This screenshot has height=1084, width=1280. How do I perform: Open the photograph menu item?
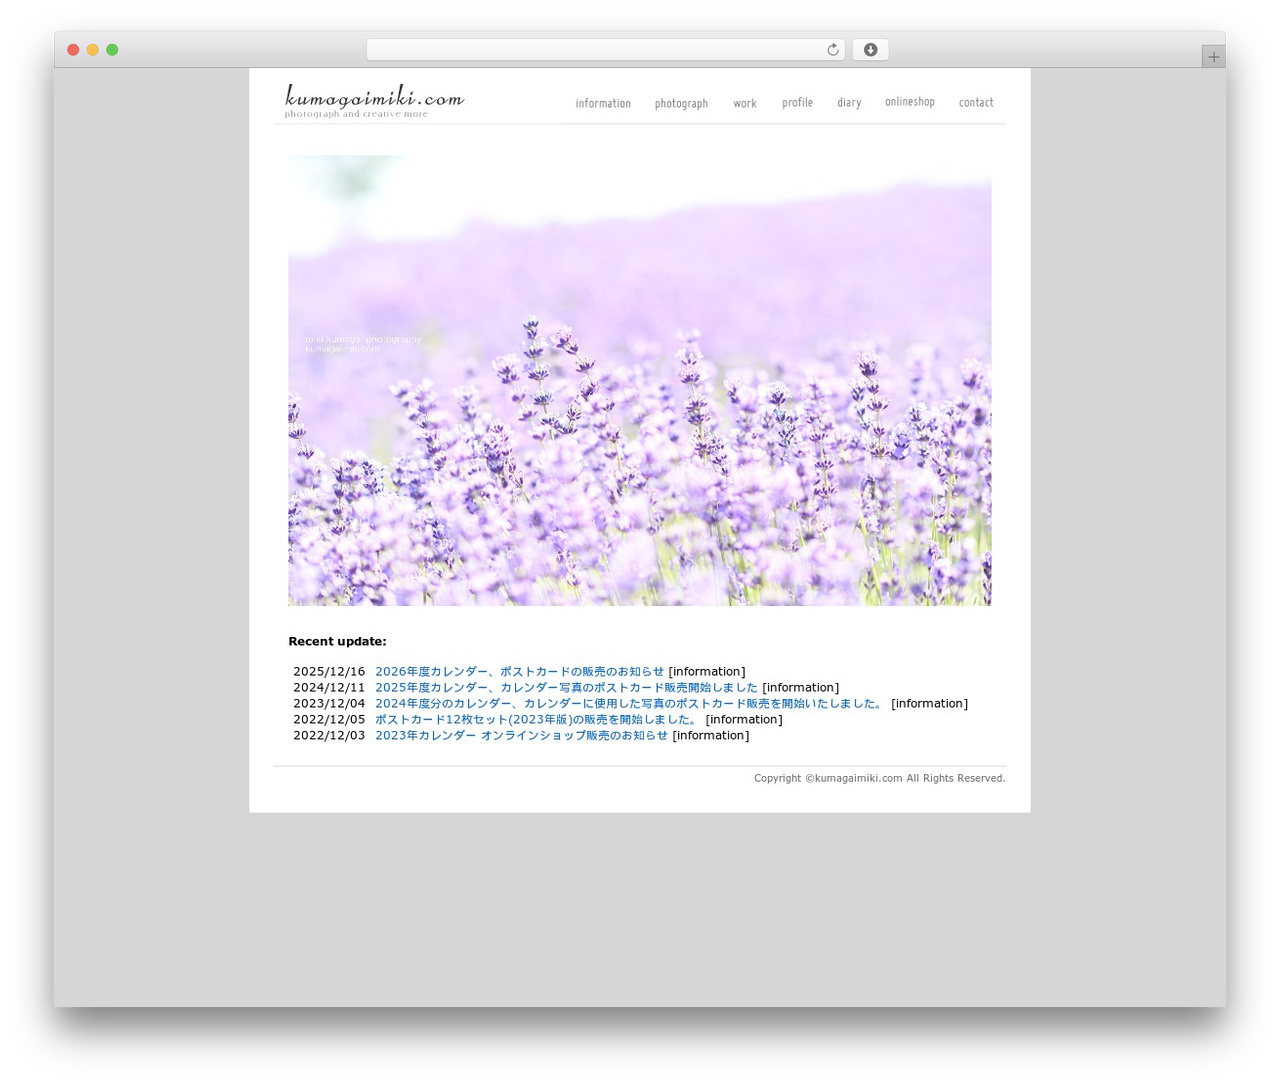[681, 103]
